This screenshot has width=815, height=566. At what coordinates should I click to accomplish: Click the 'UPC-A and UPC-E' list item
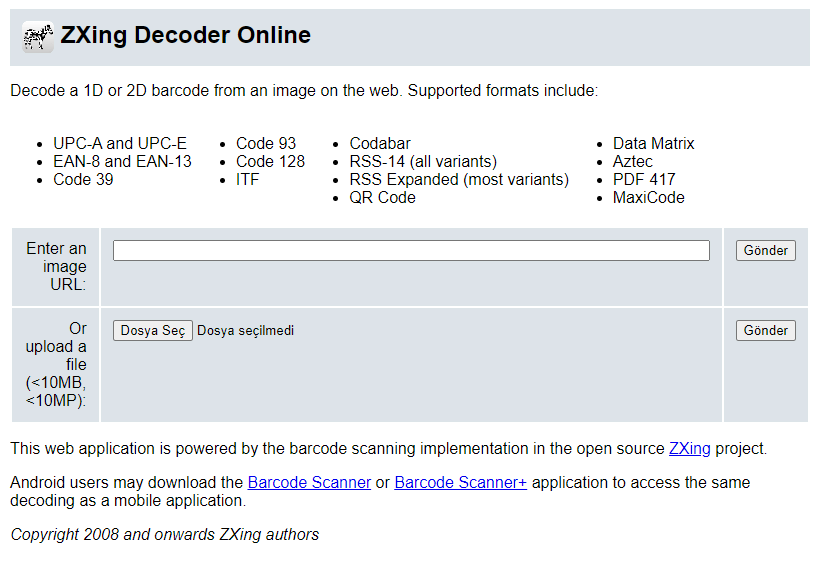click(x=120, y=143)
